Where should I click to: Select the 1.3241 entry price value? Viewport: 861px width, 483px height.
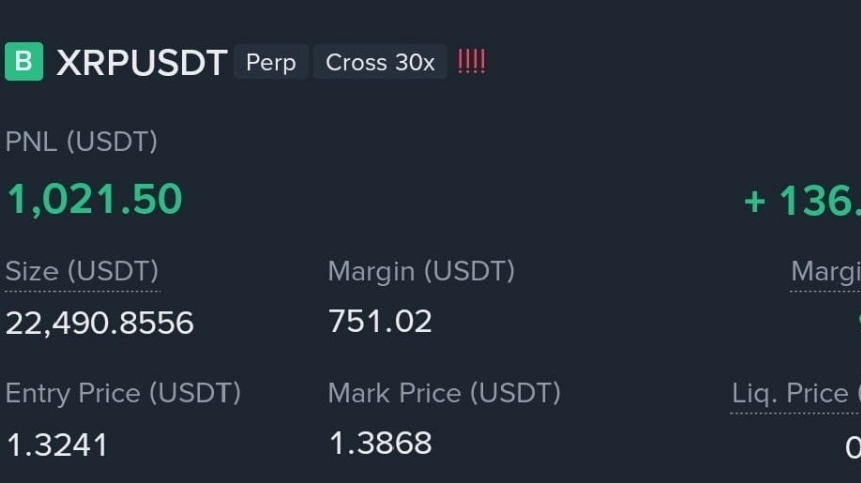pos(57,445)
